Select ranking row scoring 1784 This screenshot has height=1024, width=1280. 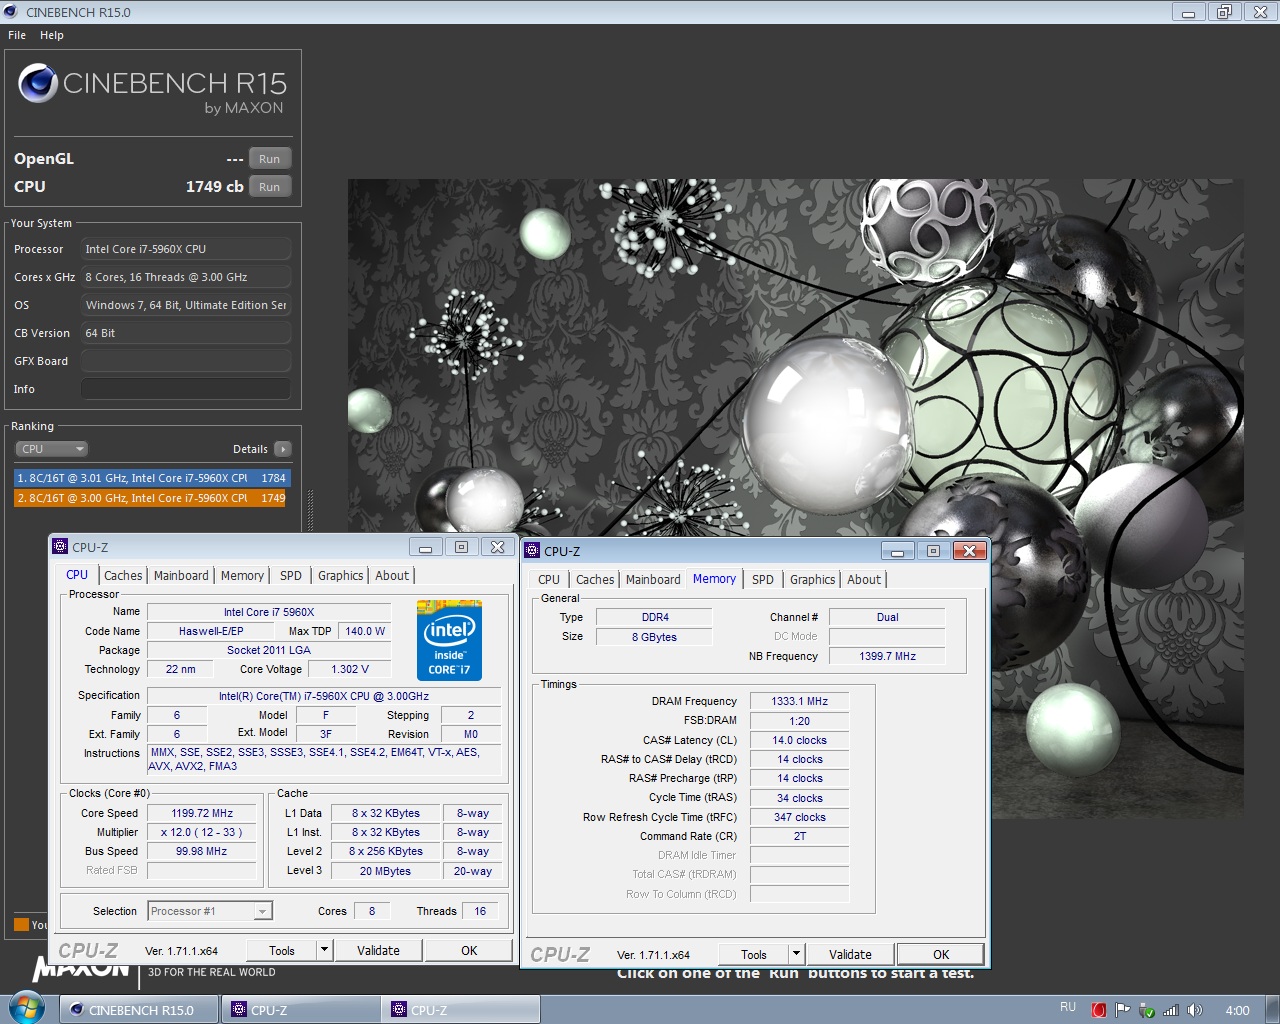click(152, 478)
